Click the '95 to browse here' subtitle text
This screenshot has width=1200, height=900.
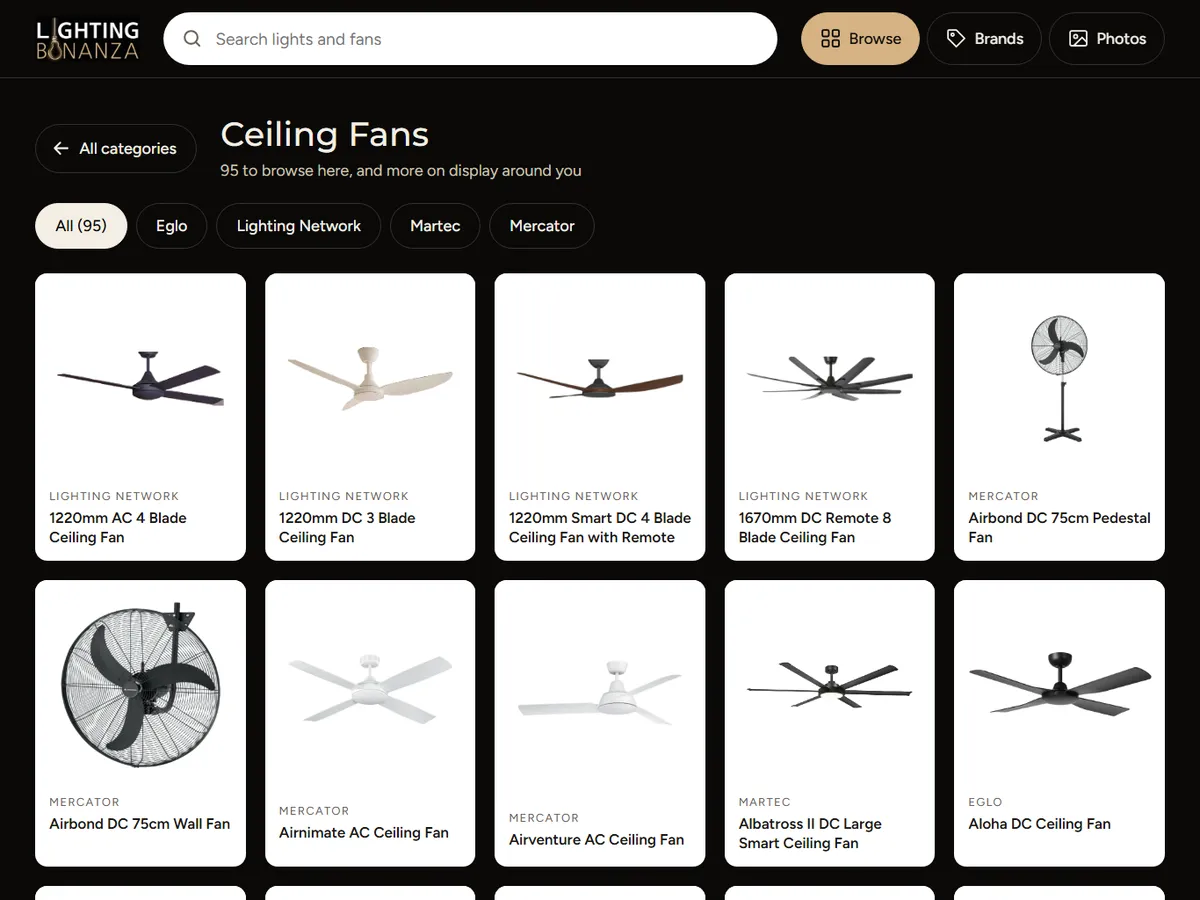coord(401,171)
